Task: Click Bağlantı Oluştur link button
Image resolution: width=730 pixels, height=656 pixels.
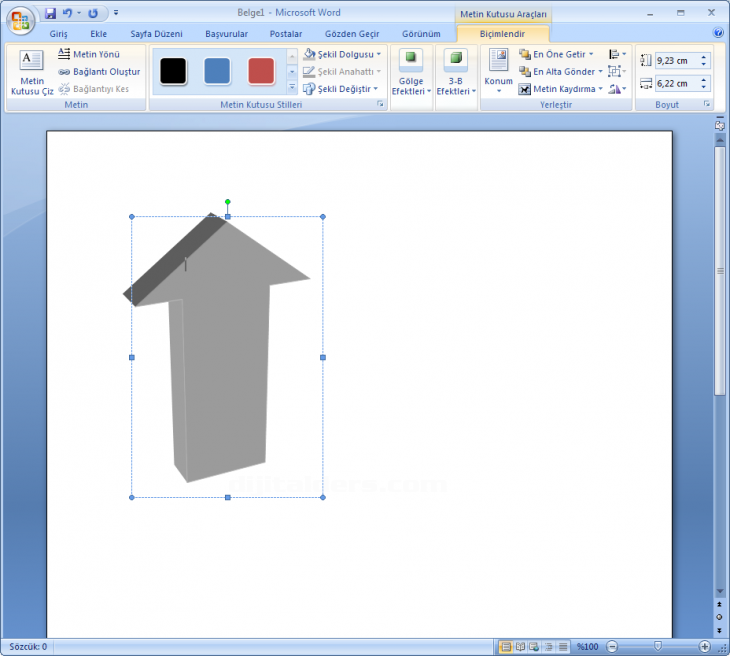Action: coord(99,72)
